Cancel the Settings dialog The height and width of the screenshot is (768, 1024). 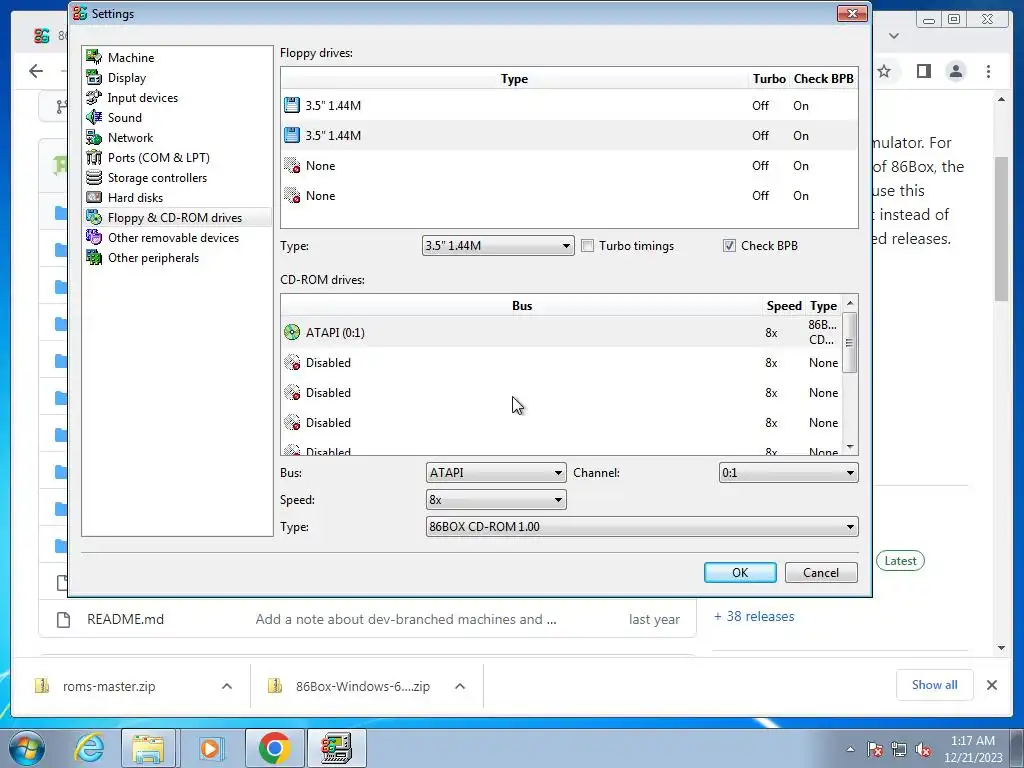(821, 573)
